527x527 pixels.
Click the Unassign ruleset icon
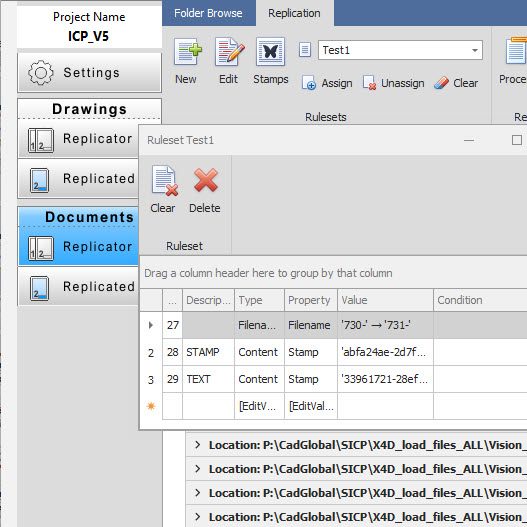point(369,83)
